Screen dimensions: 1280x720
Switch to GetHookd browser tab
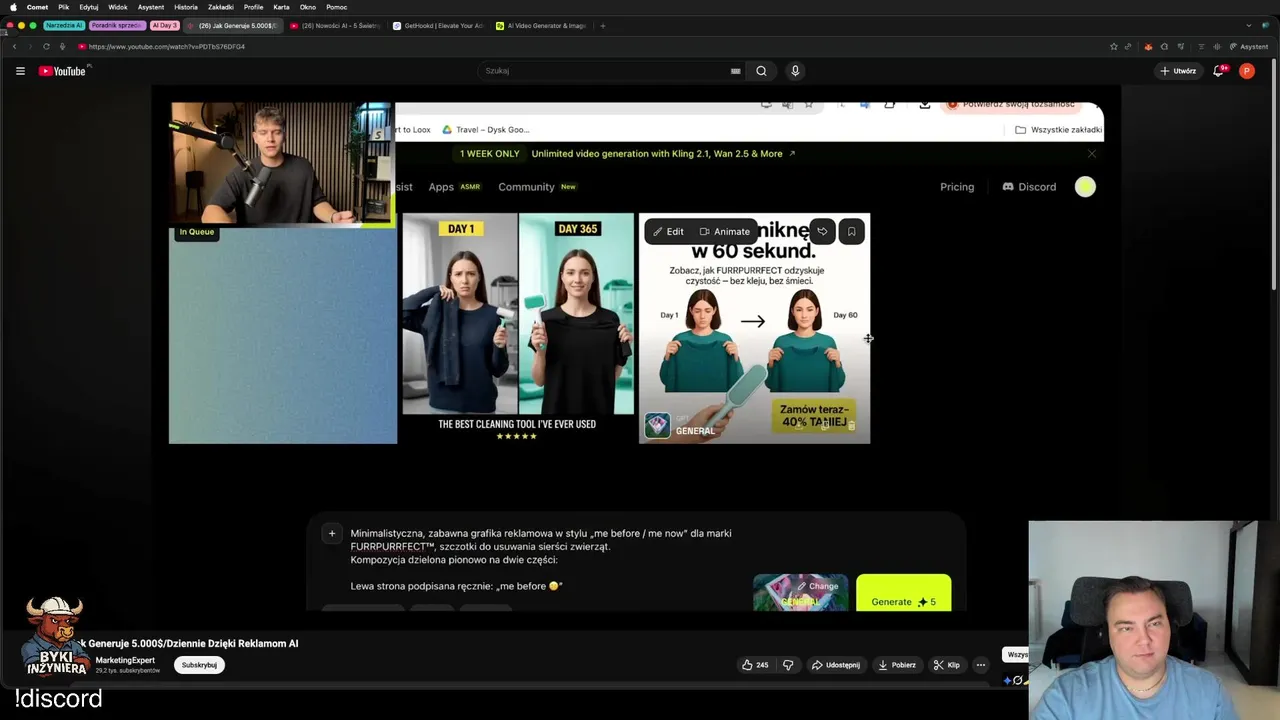(438, 26)
